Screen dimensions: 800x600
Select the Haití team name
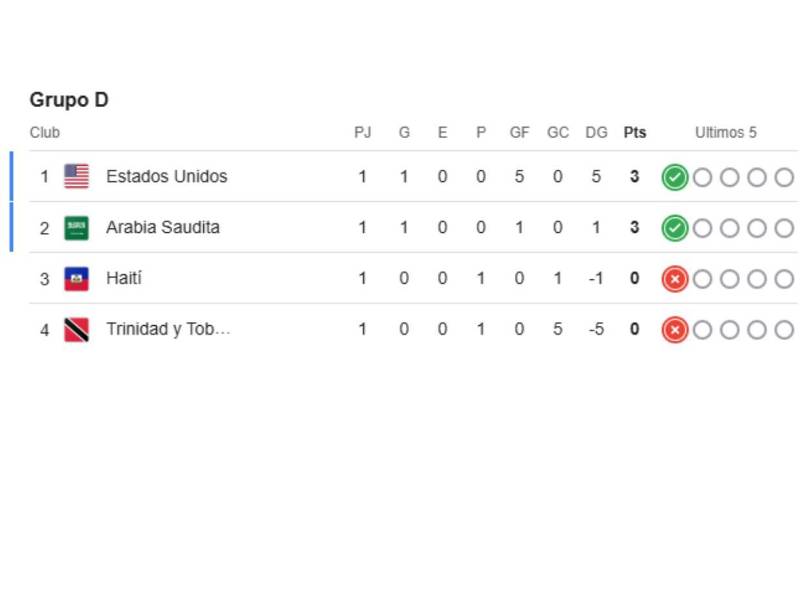click(x=124, y=279)
